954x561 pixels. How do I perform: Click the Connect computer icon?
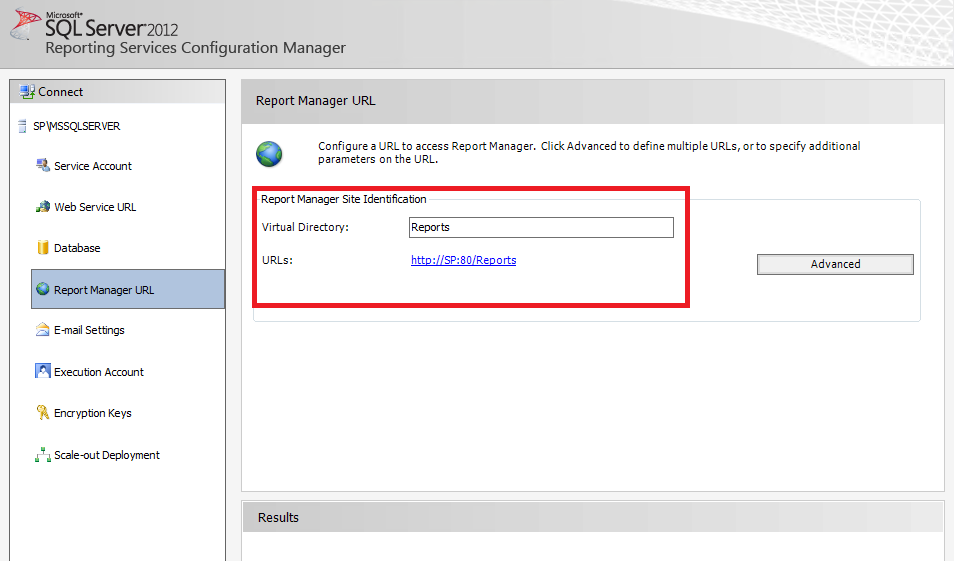[x=27, y=92]
